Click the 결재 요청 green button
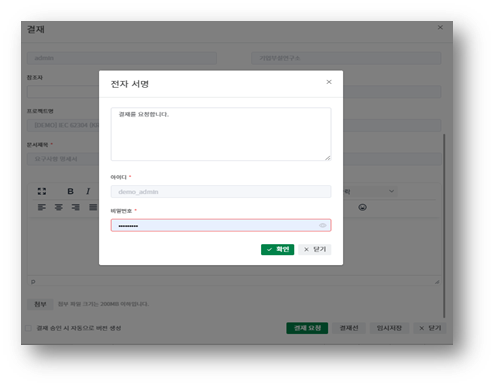The image size is (495, 387). coord(307,328)
